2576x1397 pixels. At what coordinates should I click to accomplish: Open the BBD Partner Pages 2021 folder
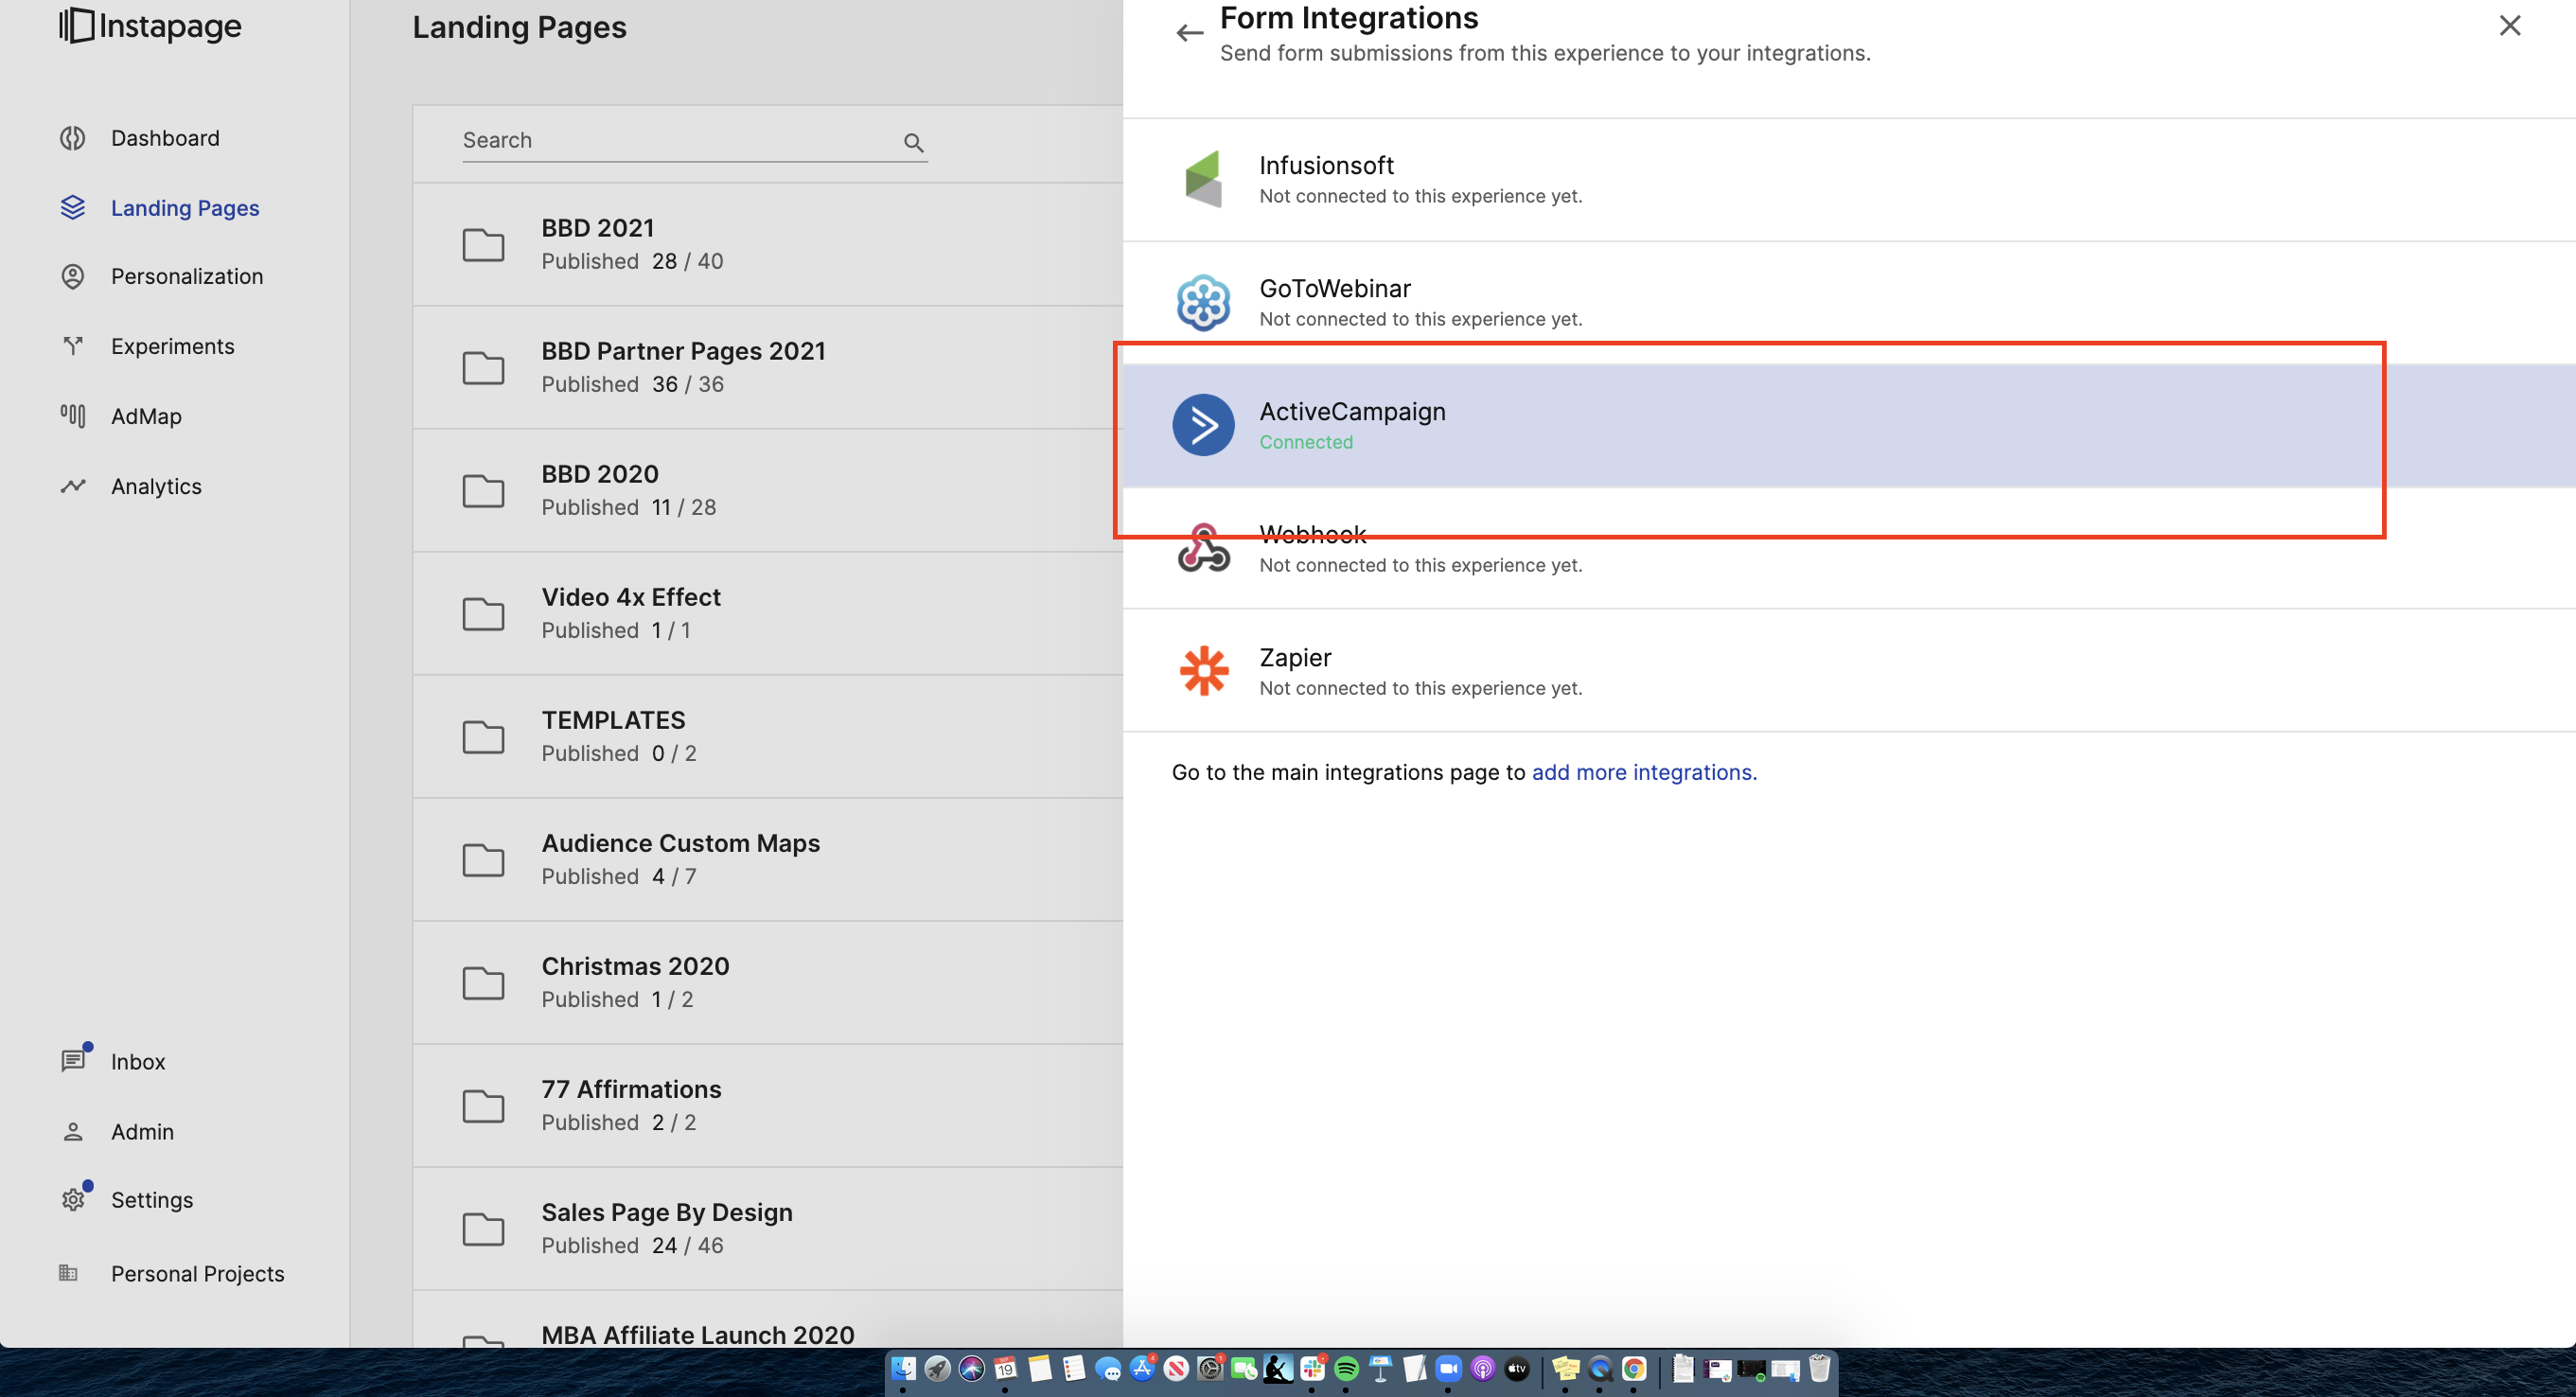pos(767,367)
